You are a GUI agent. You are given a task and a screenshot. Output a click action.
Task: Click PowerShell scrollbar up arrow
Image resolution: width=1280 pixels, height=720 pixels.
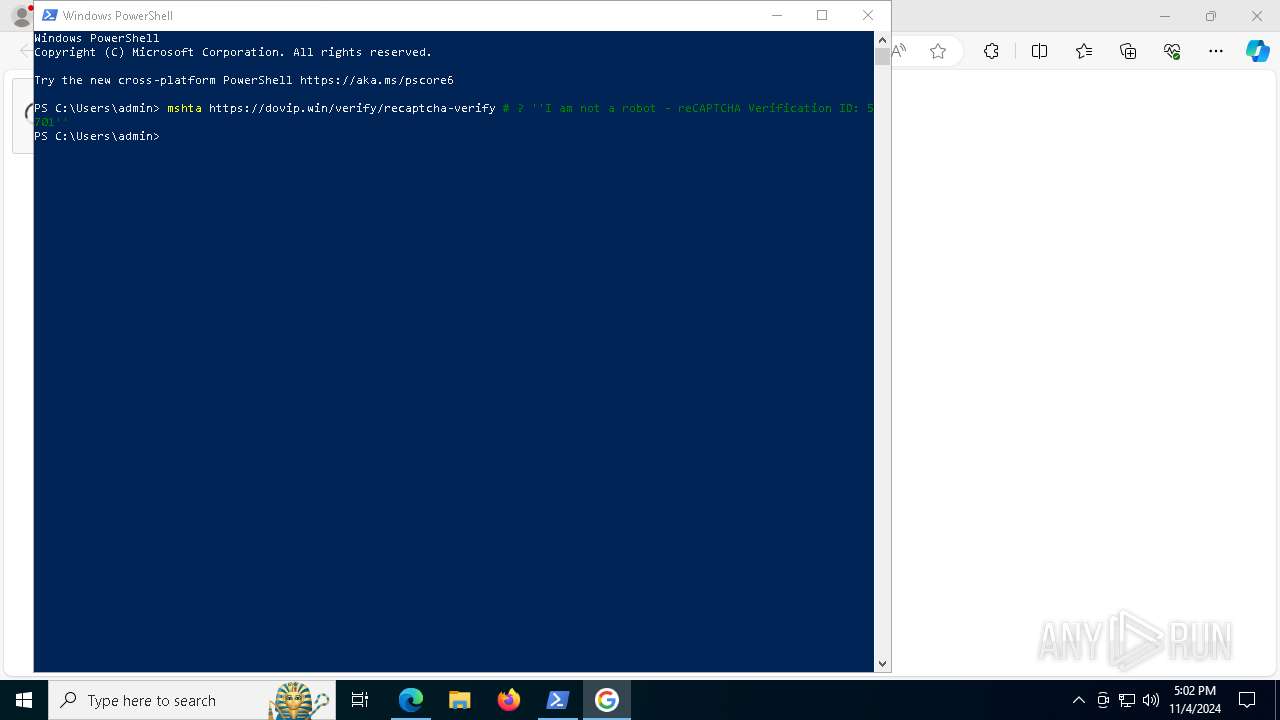click(882, 40)
